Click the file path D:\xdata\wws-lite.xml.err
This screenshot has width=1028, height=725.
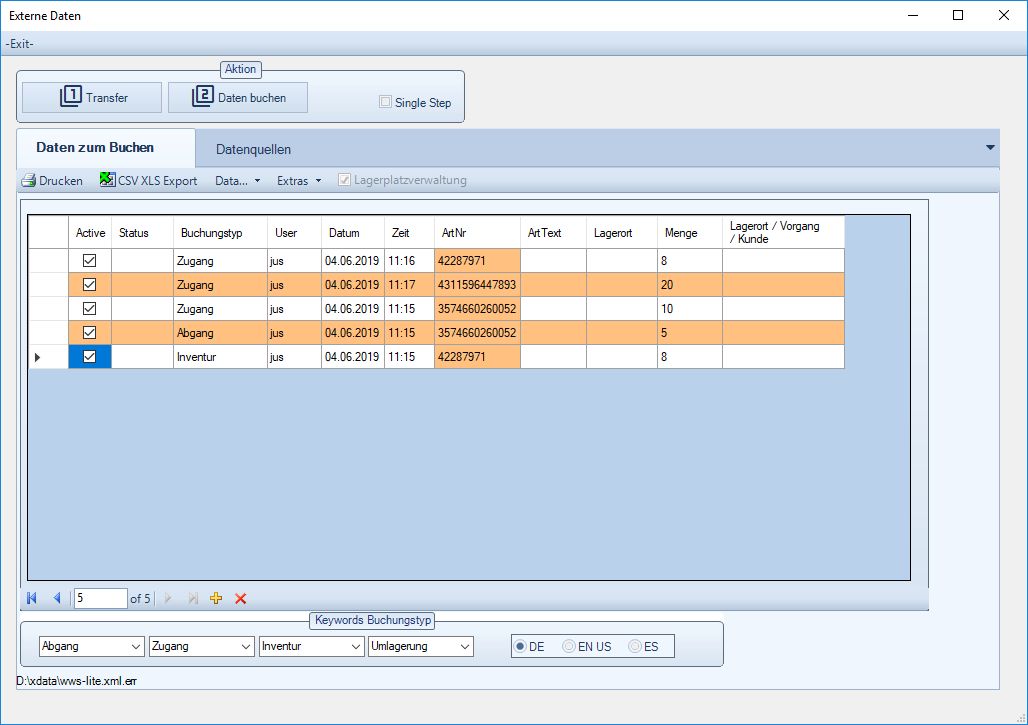(77, 680)
